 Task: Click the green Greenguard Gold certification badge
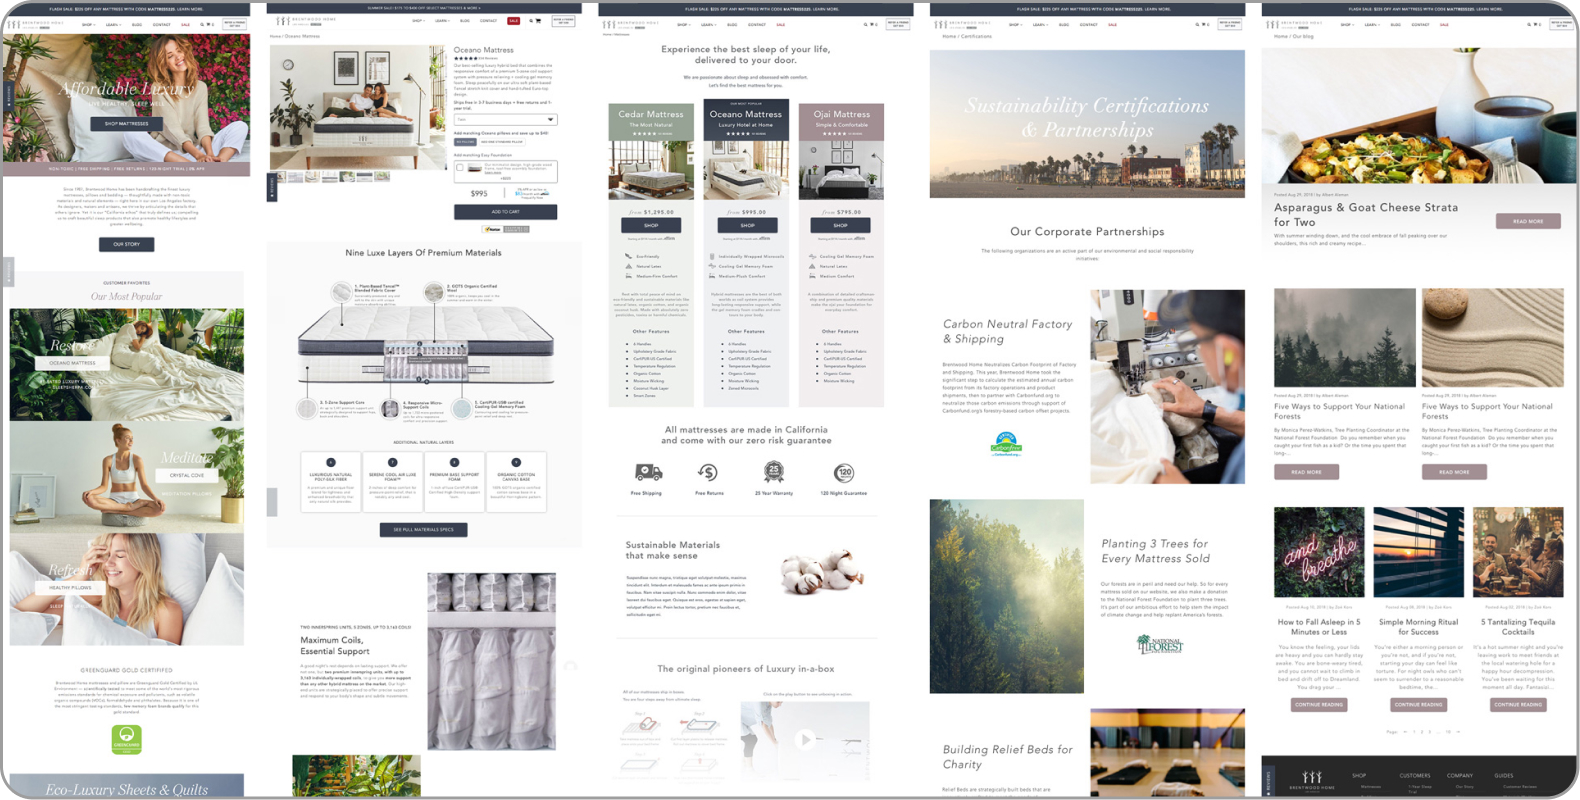coord(126,739)
